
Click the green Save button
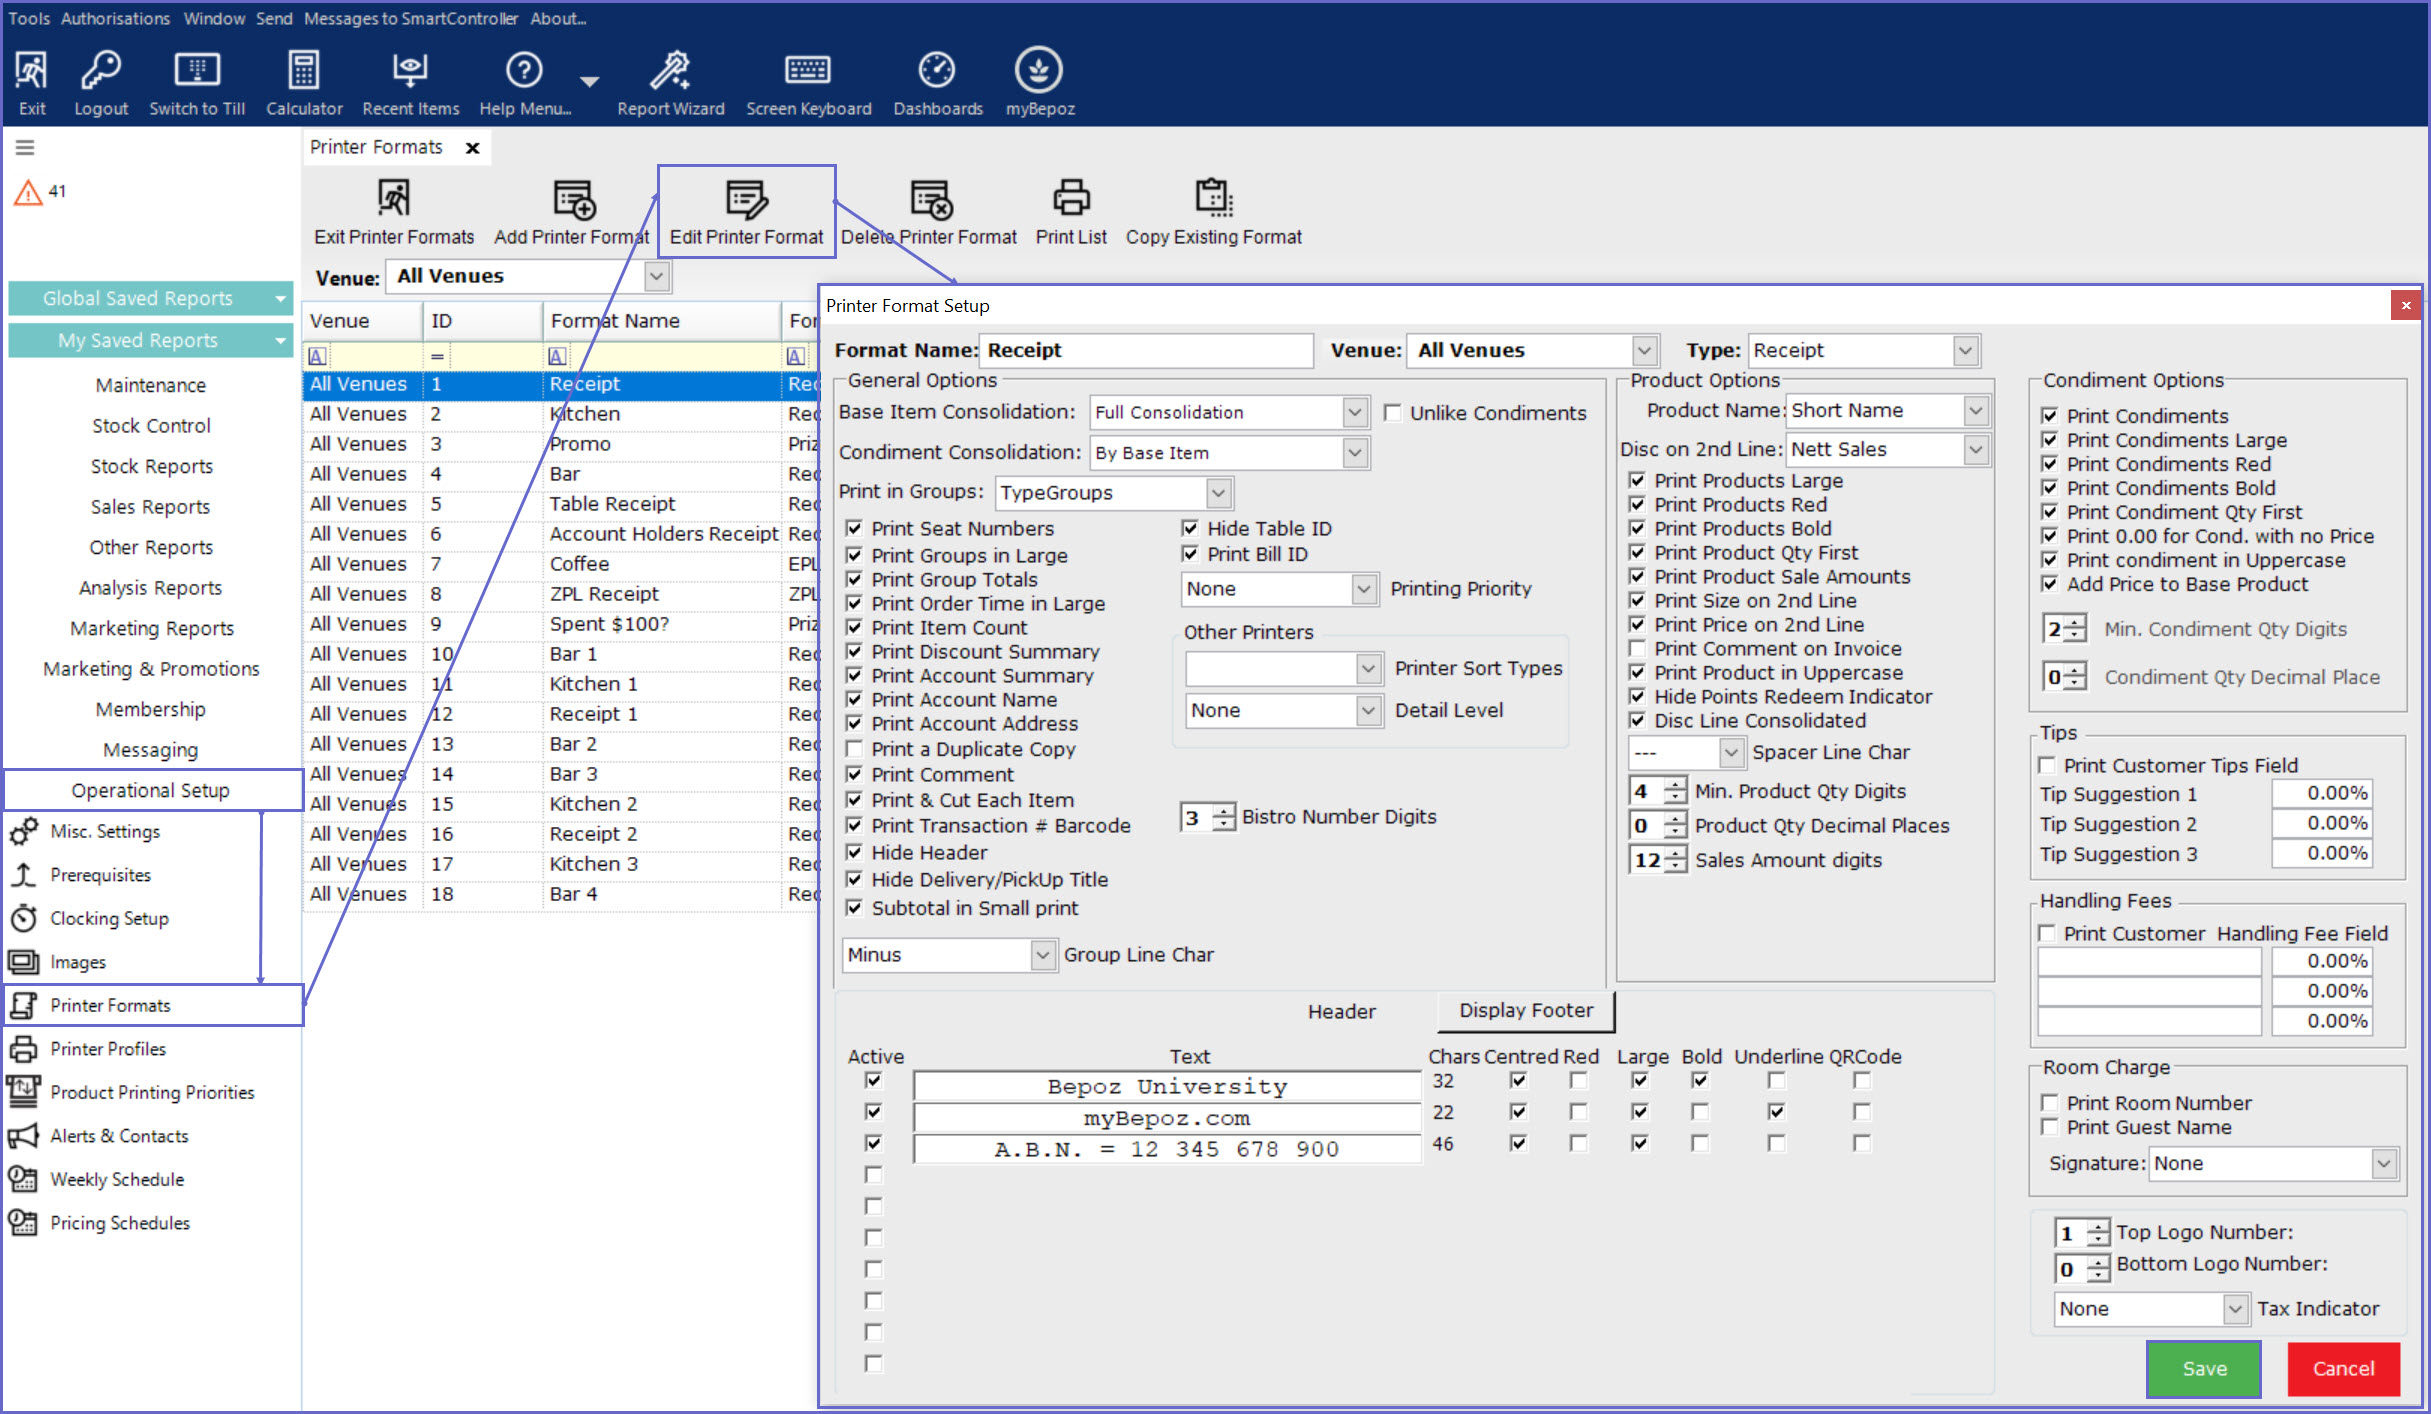(x=2203, y=1368)
